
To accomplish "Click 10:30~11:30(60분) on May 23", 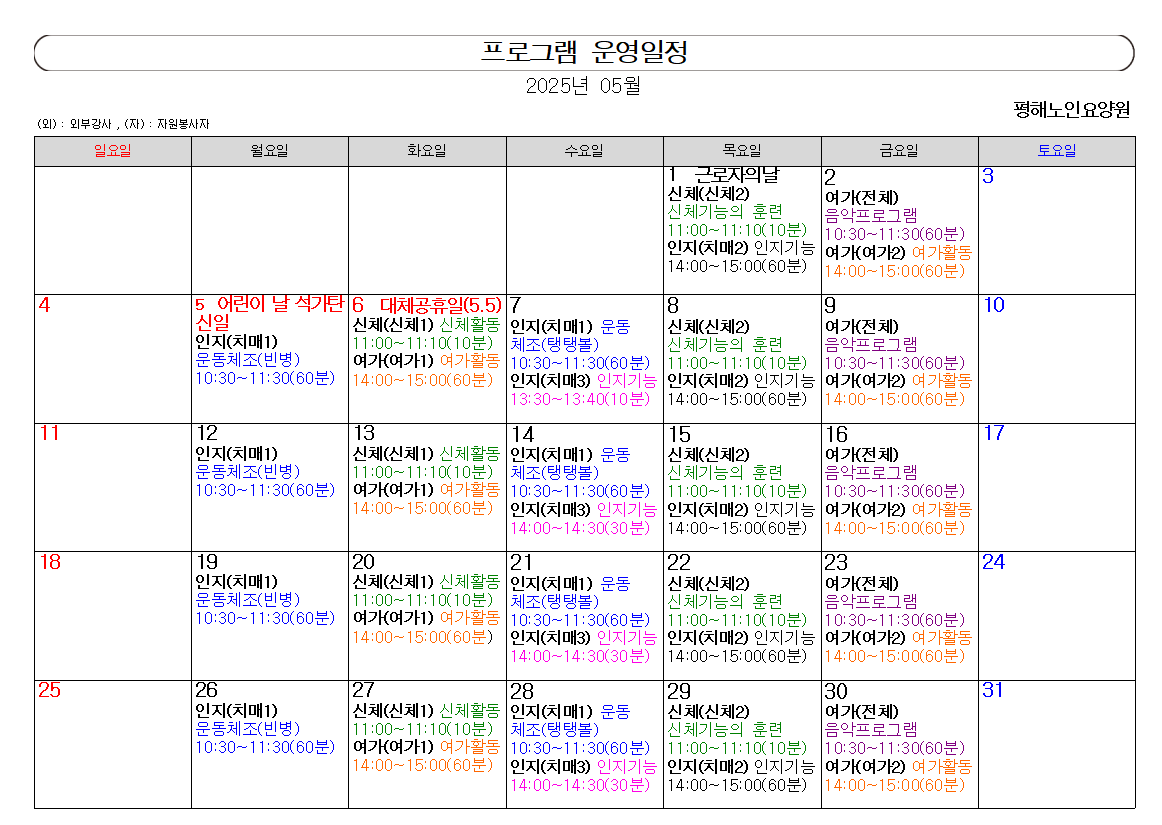I will pyautogui.click(x=894, y=620).
